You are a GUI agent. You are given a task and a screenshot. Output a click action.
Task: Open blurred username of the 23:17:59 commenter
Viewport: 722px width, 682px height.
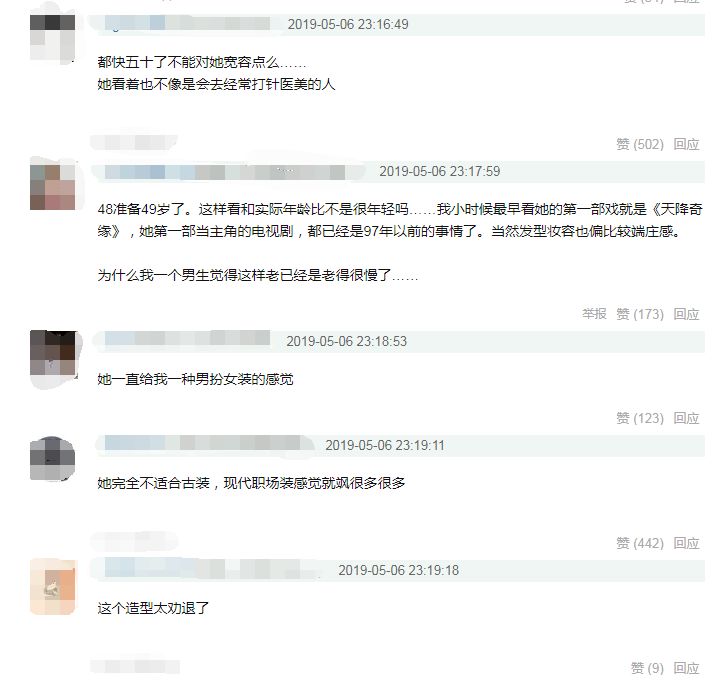(225, 172)
